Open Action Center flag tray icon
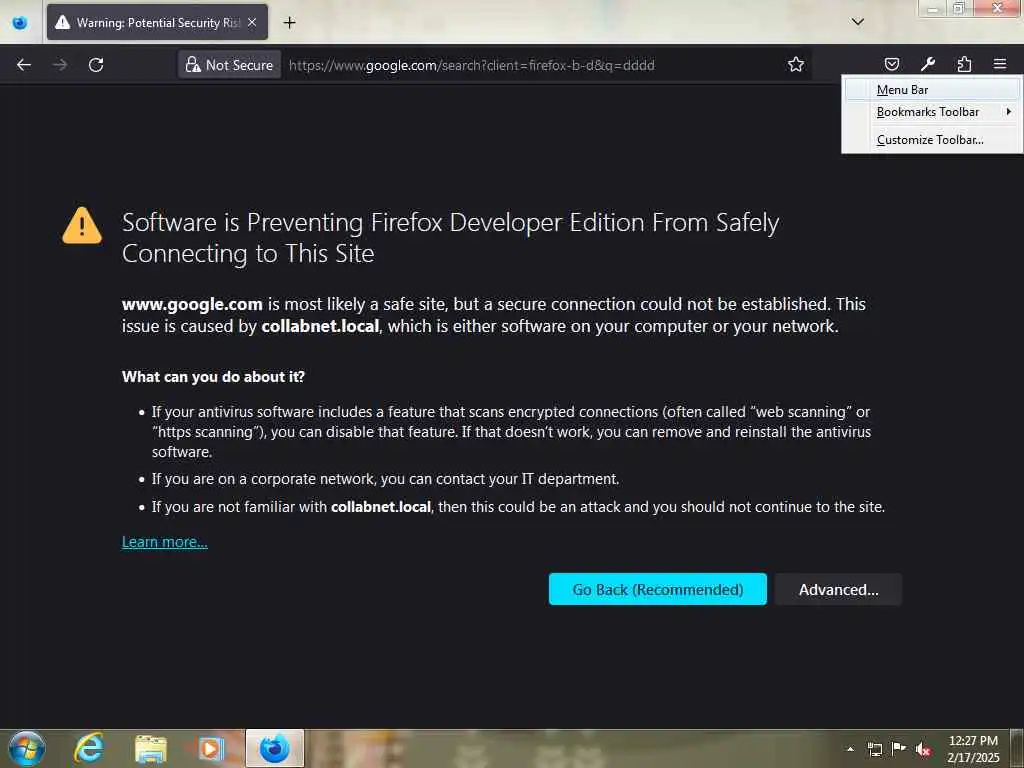Viewport: 1024px width, 768px height. click(x=899, y=748)
